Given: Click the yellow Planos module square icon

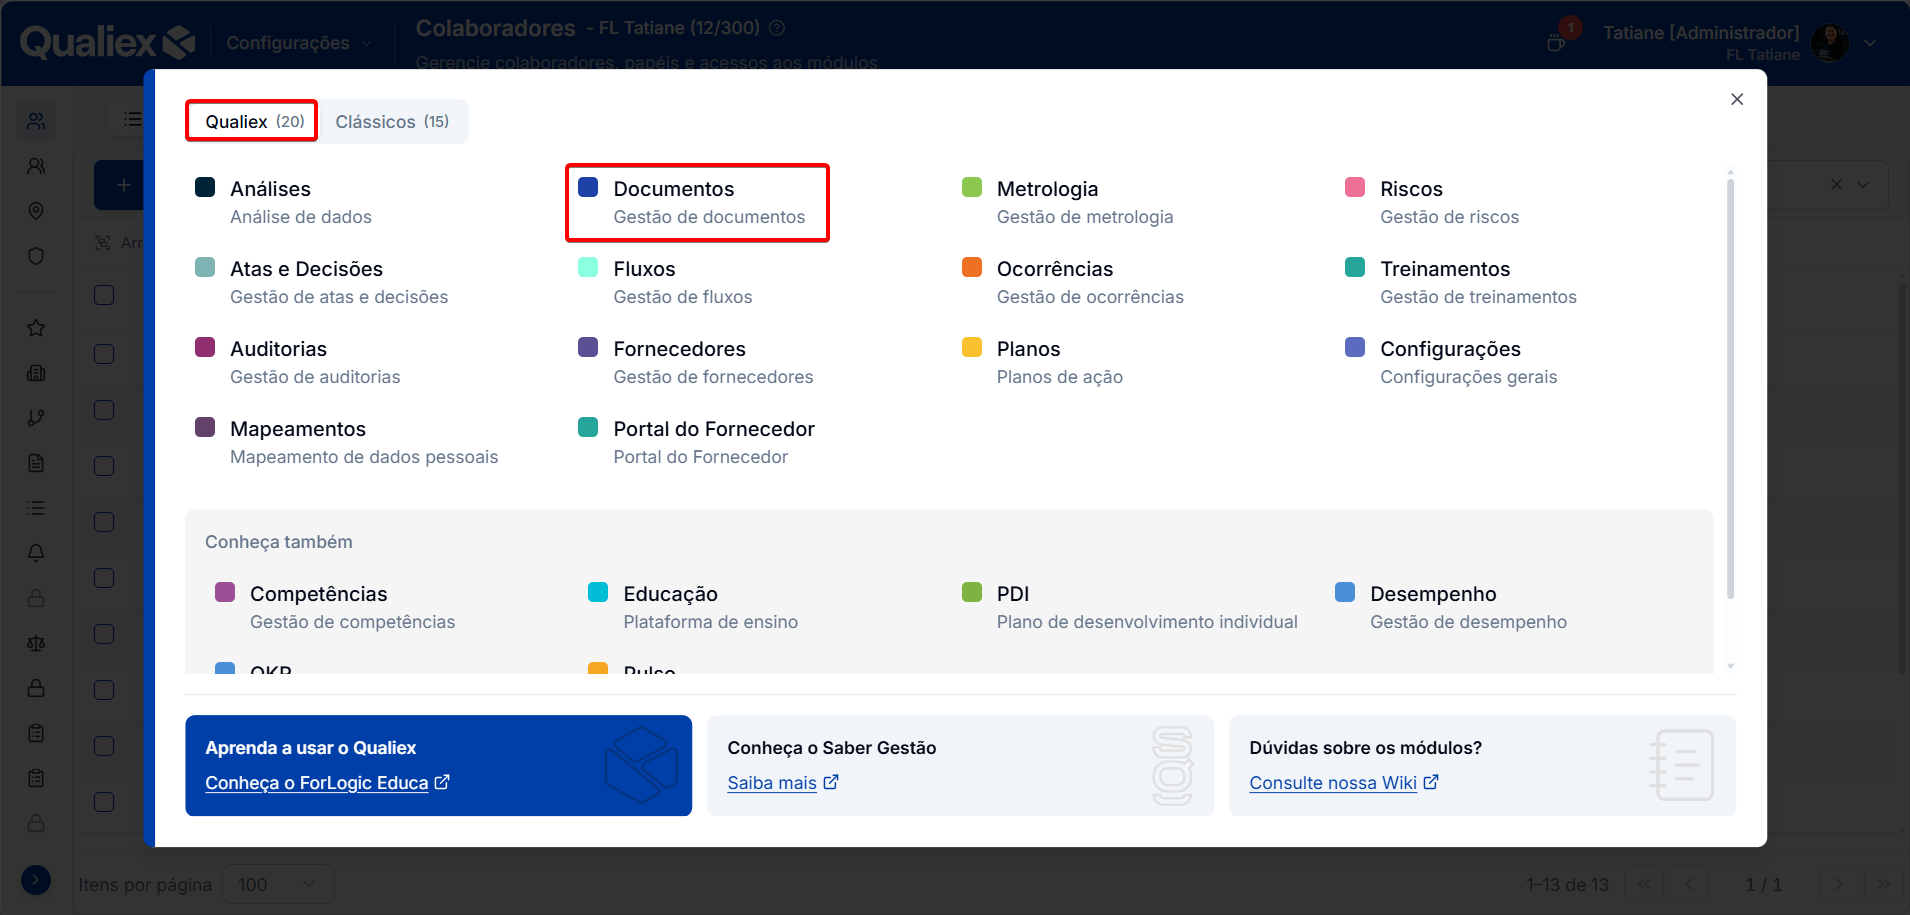Looking at the screenshot, I should pos(971,347).
